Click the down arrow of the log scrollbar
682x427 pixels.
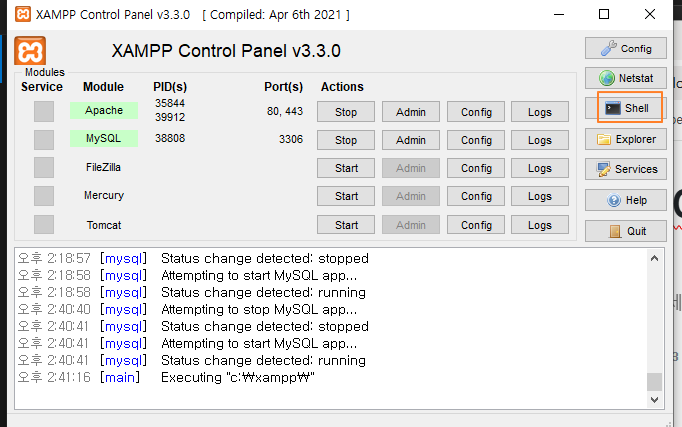click(x=654, y=400)
